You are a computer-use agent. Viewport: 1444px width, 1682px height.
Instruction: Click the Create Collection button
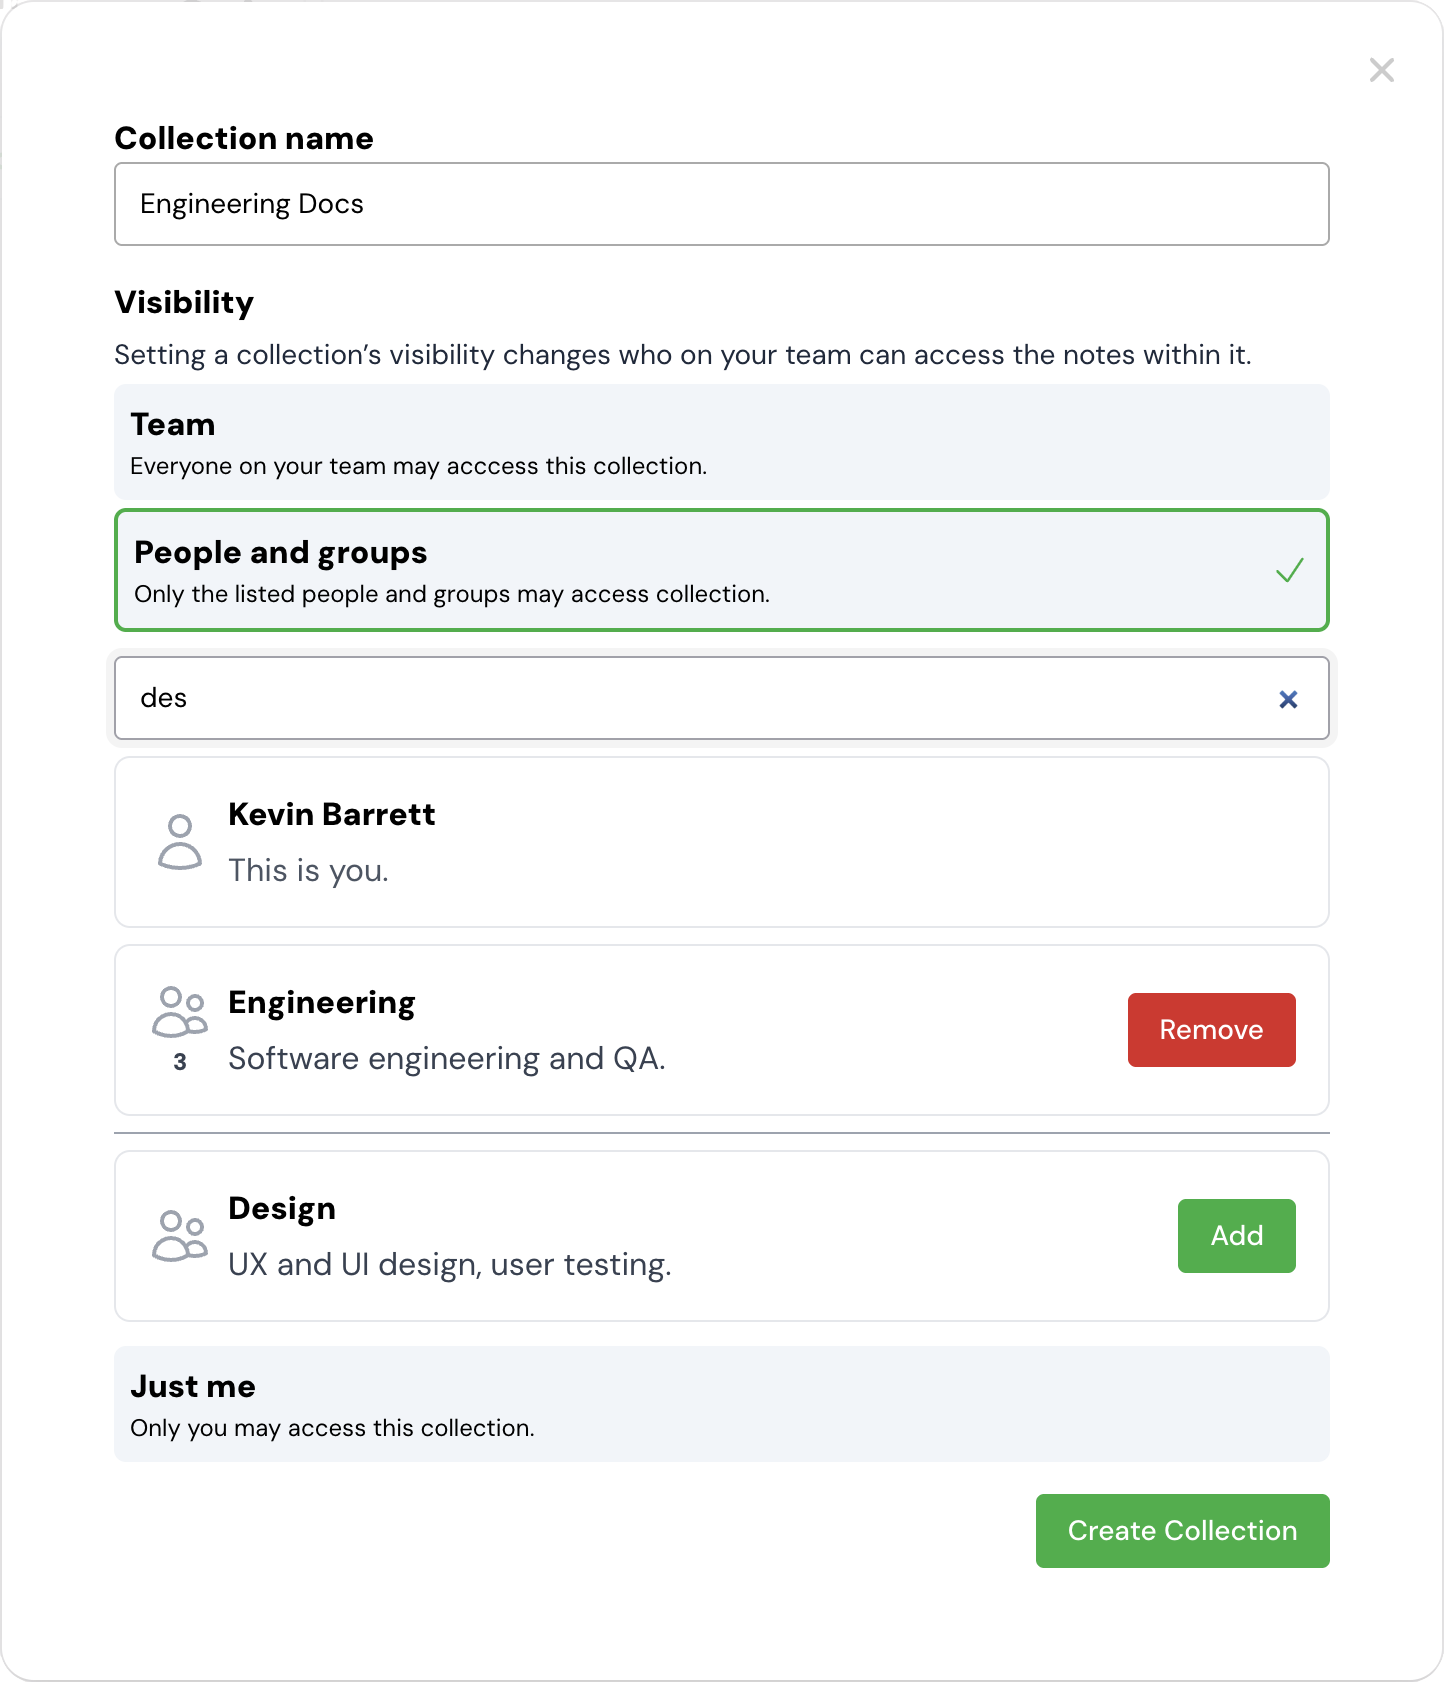[1182, 1530]
